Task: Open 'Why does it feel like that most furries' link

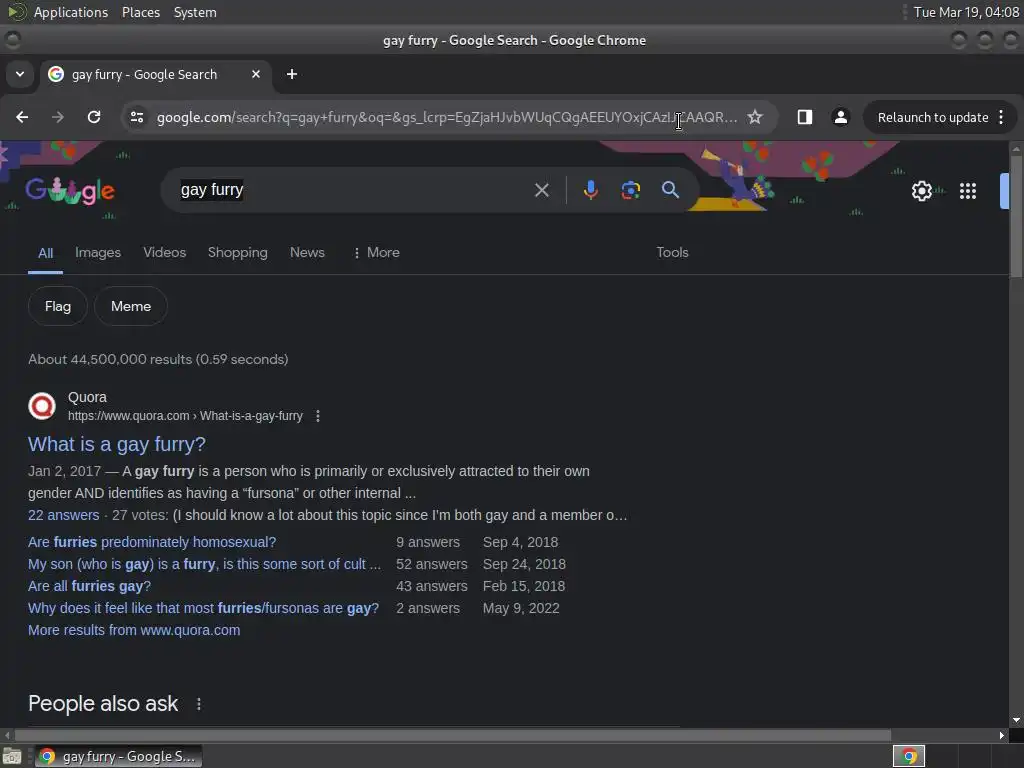Action: 203,608
